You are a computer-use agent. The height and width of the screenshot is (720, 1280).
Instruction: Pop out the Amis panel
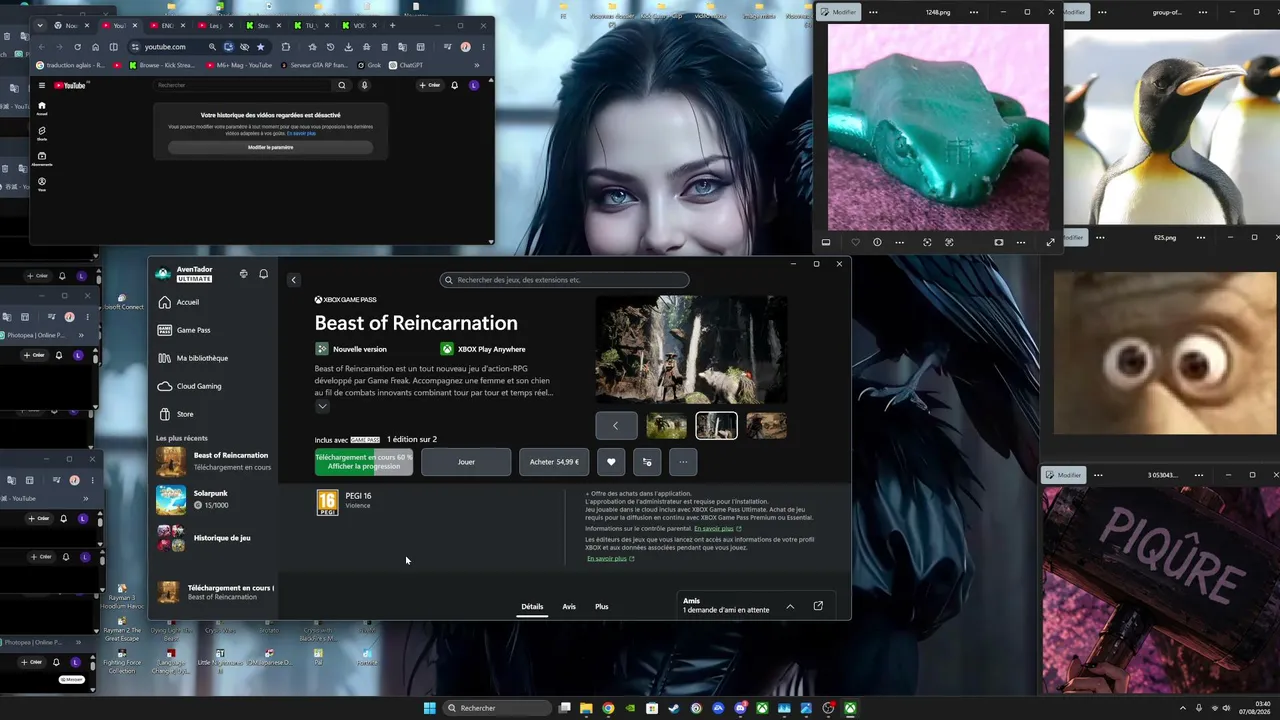coord(818,606)
